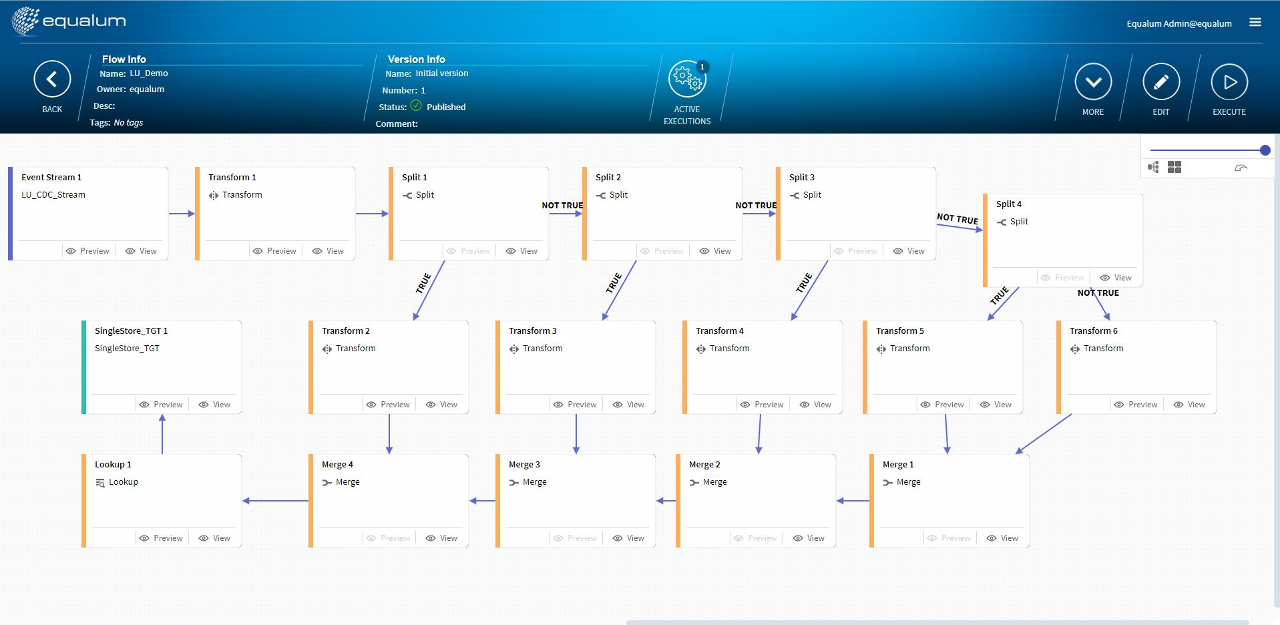Click the Transform icon in Transform 1 node
The image size is (1280, 625).
pyautogui.click(x=213, y=195)
